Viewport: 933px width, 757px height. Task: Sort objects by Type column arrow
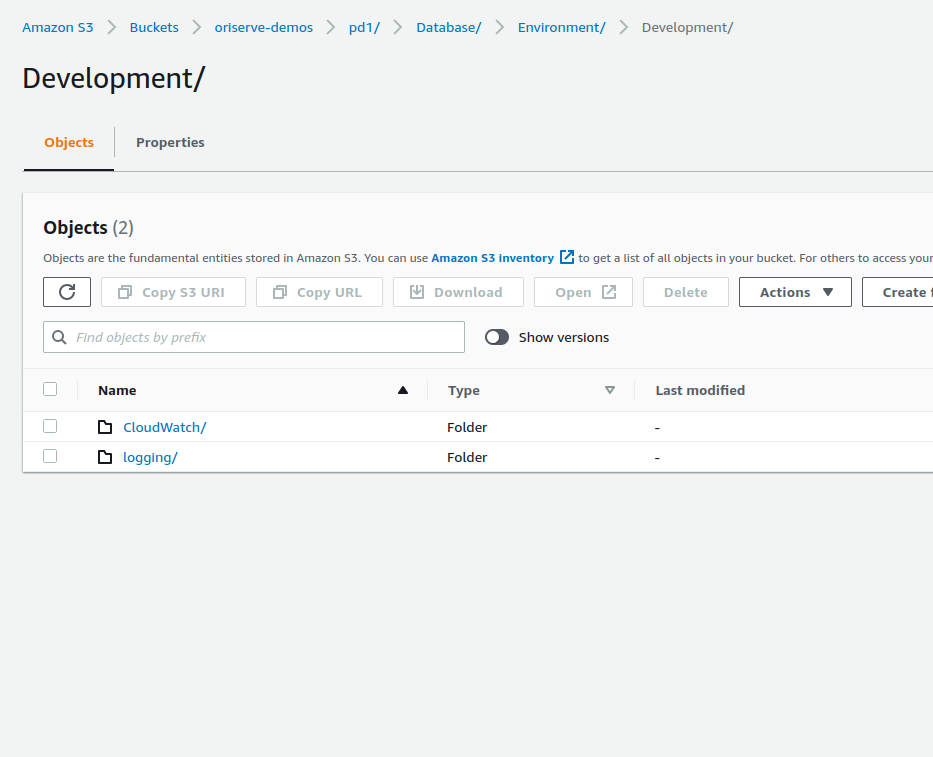[610, 390]
